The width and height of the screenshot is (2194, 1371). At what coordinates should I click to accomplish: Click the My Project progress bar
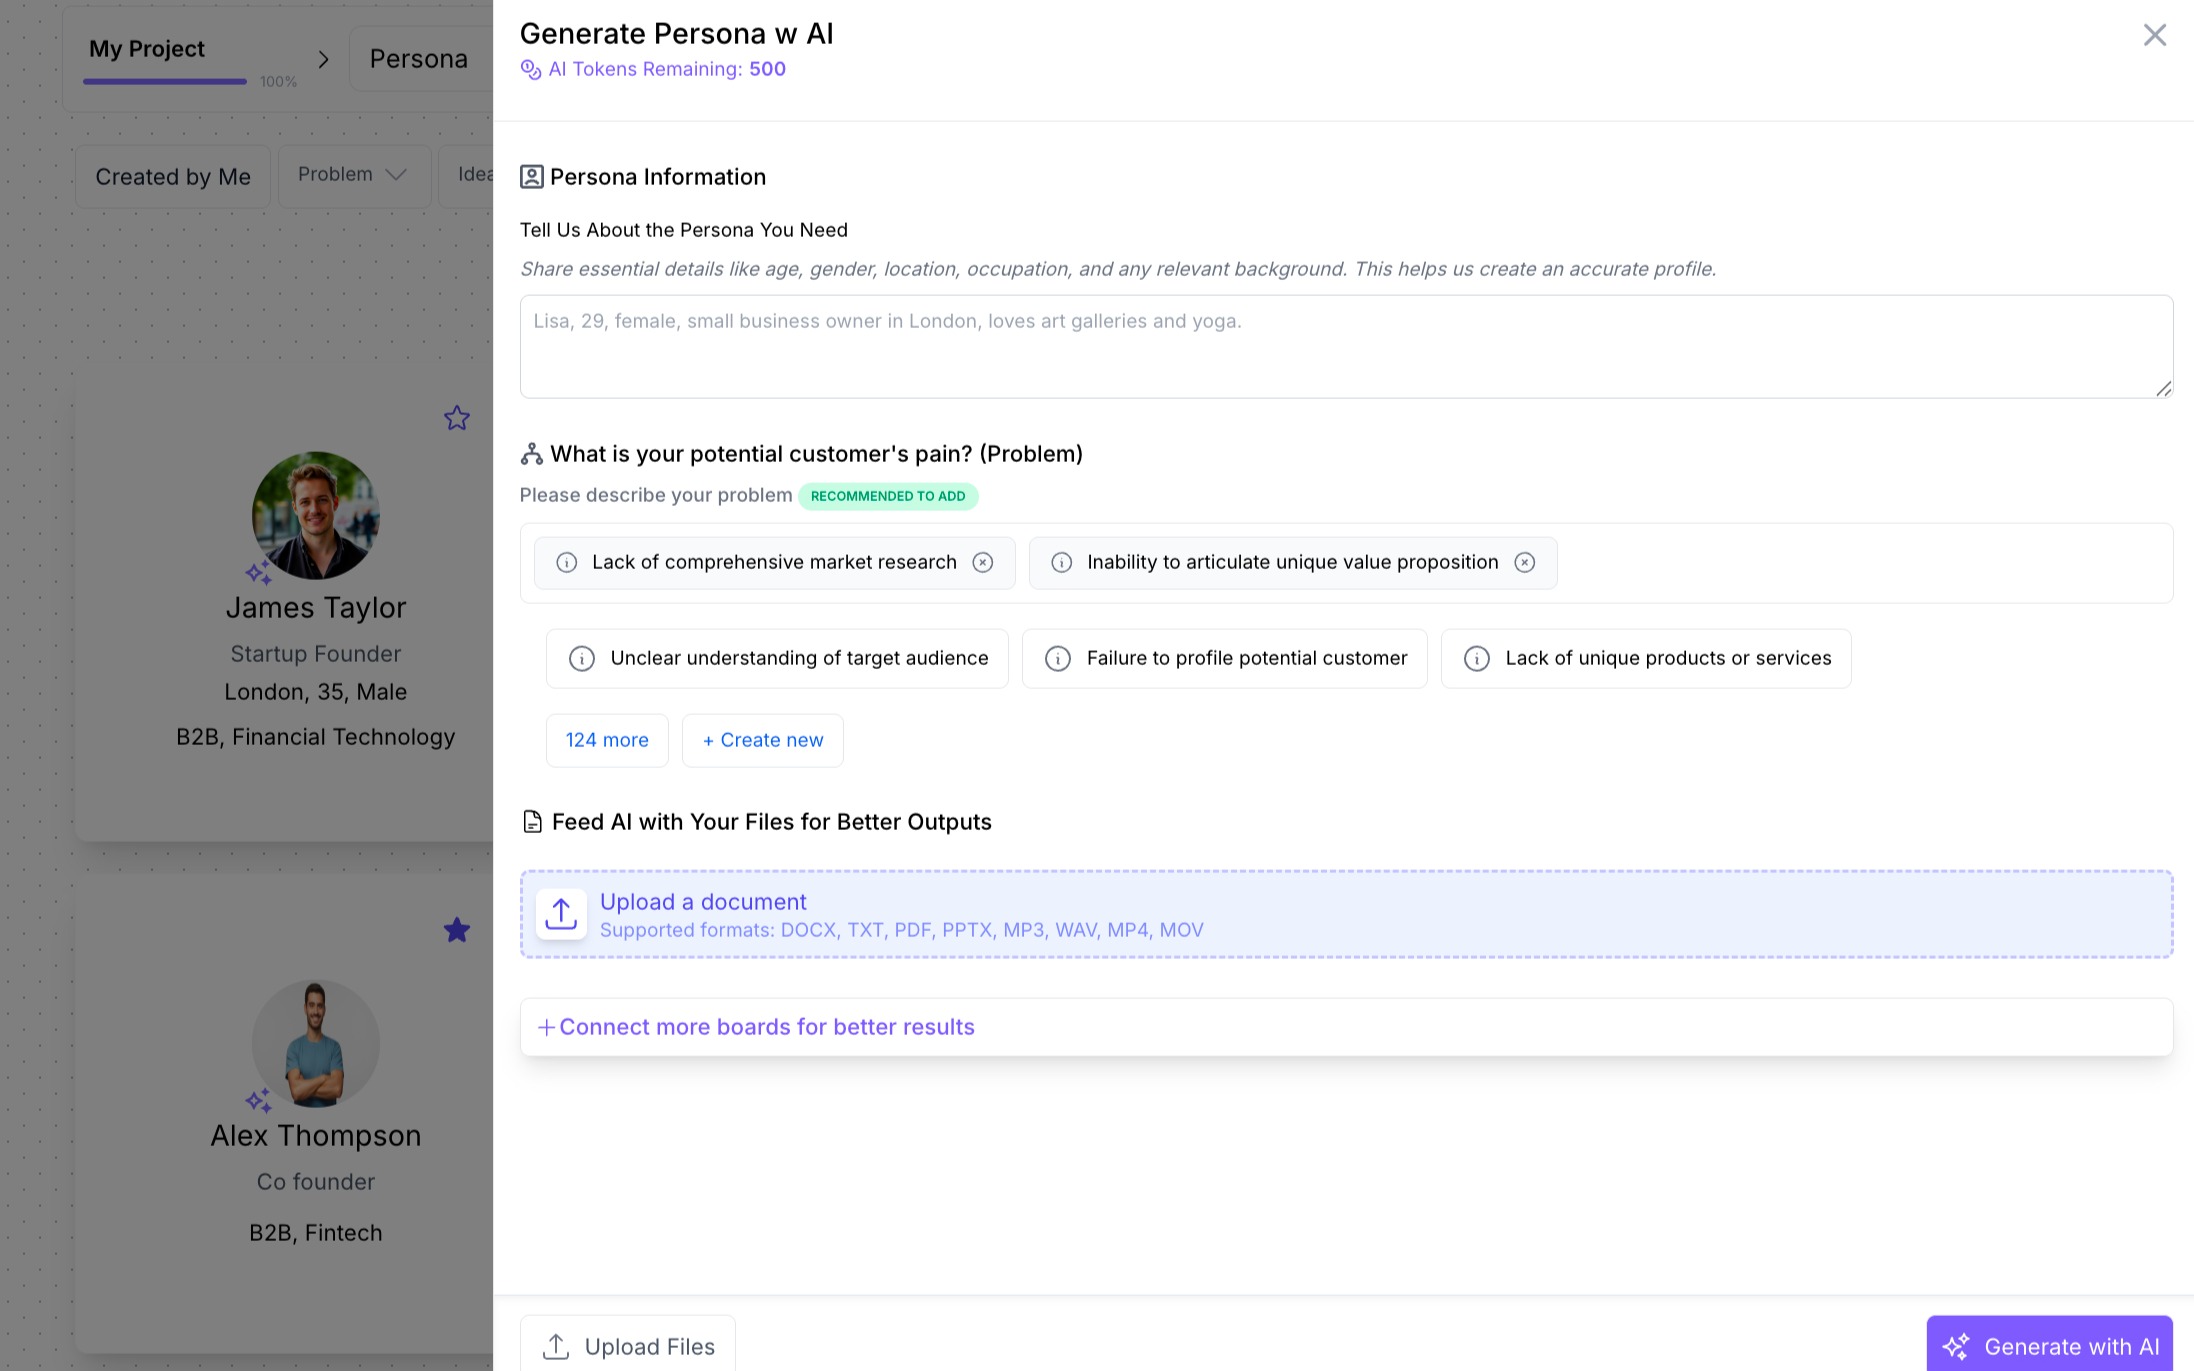[x=165, y=81]
